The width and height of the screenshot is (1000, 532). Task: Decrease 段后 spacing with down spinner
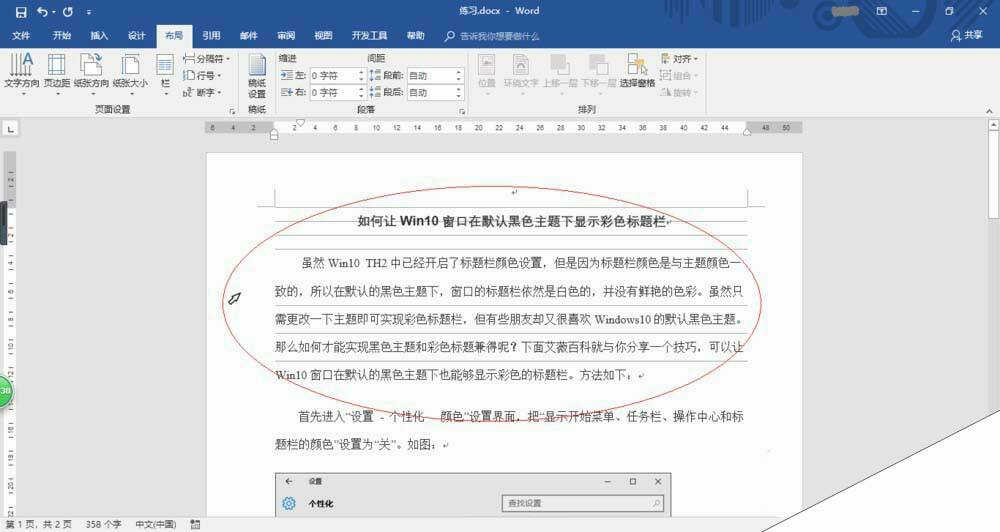tap(459, 96)
